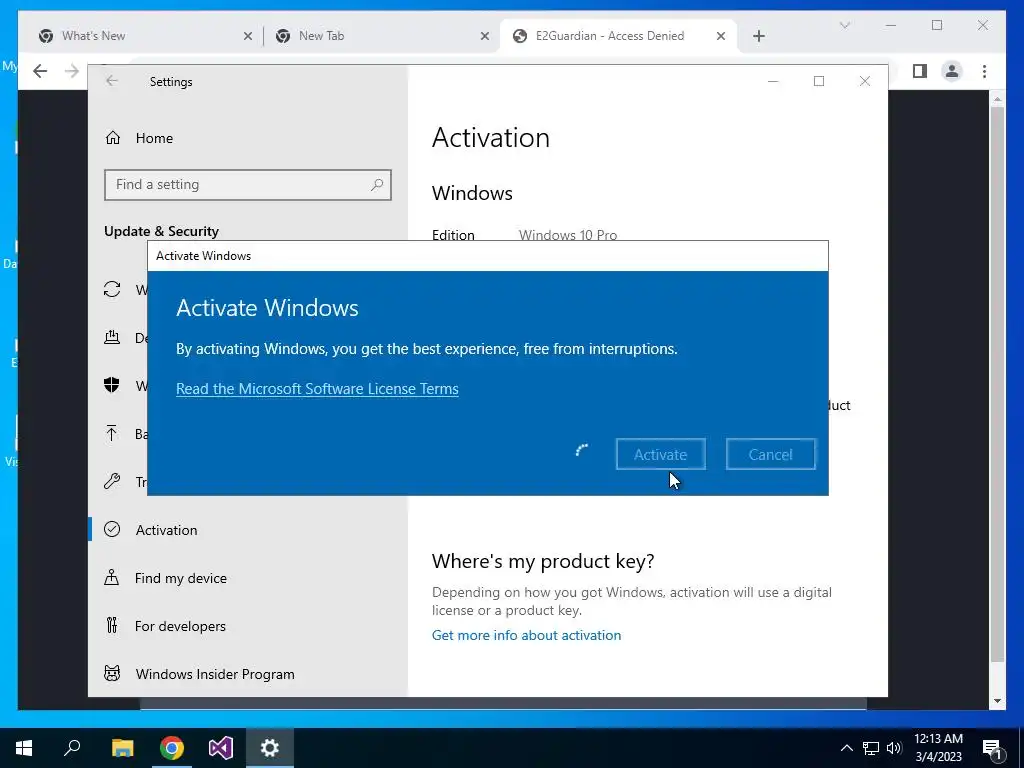Image resolution: width=1024 pixels, height=768 pixels.
Task: Open a new Chrome tab with plus
Action: click(758, 36)
